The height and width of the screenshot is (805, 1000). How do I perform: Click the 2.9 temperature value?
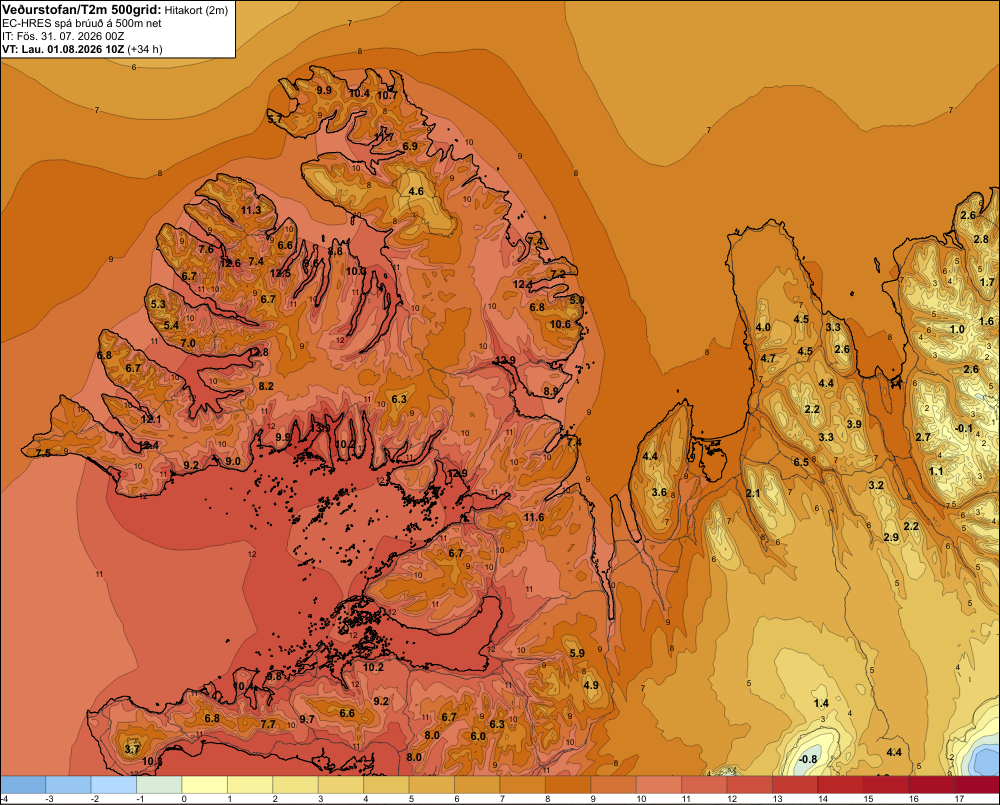[891, 537]
